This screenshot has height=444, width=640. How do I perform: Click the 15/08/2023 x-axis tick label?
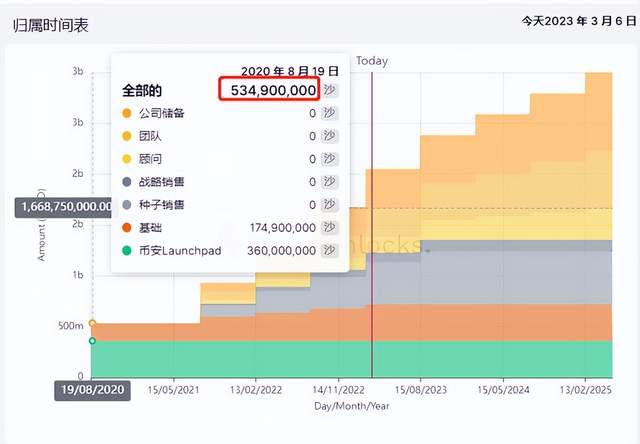point(421,388)
